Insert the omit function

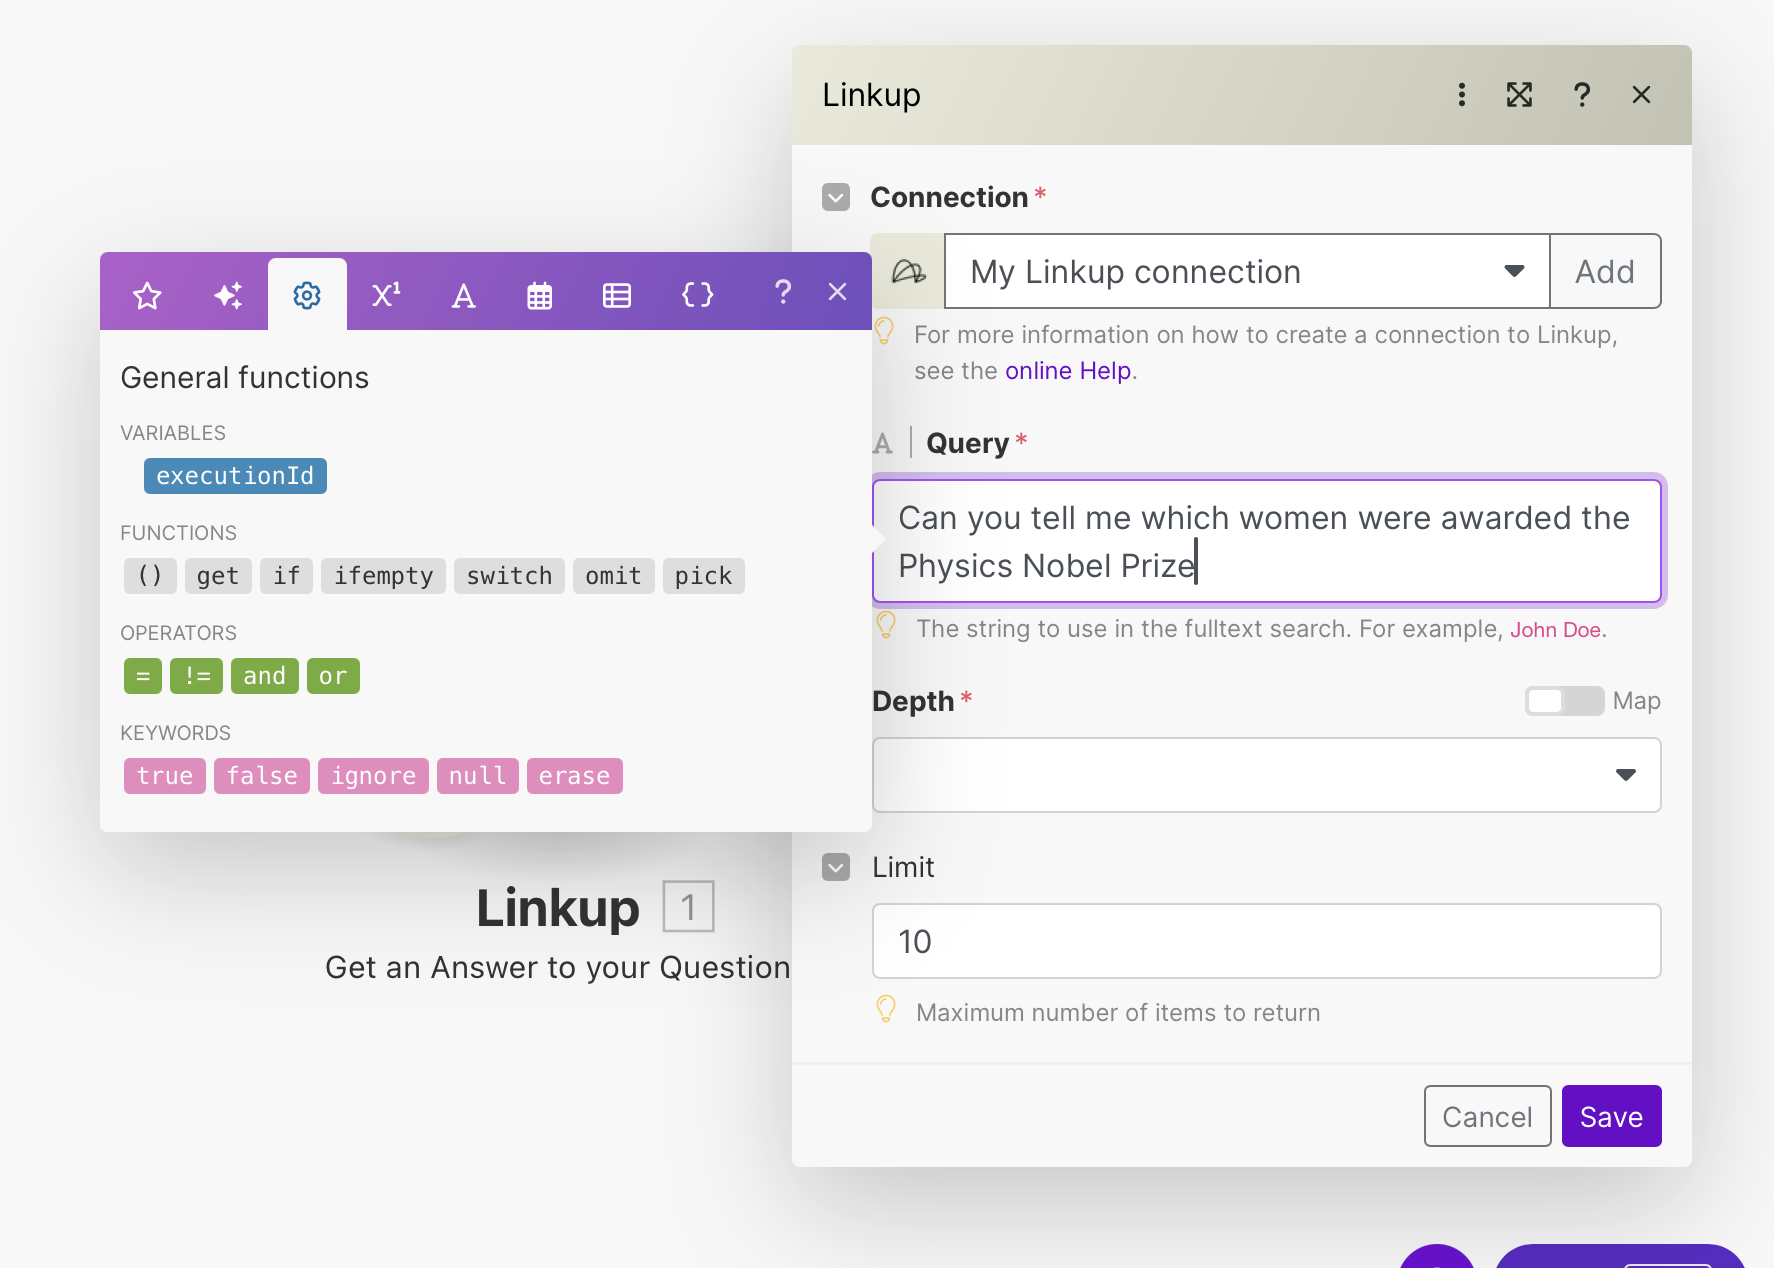pos(614,576)
